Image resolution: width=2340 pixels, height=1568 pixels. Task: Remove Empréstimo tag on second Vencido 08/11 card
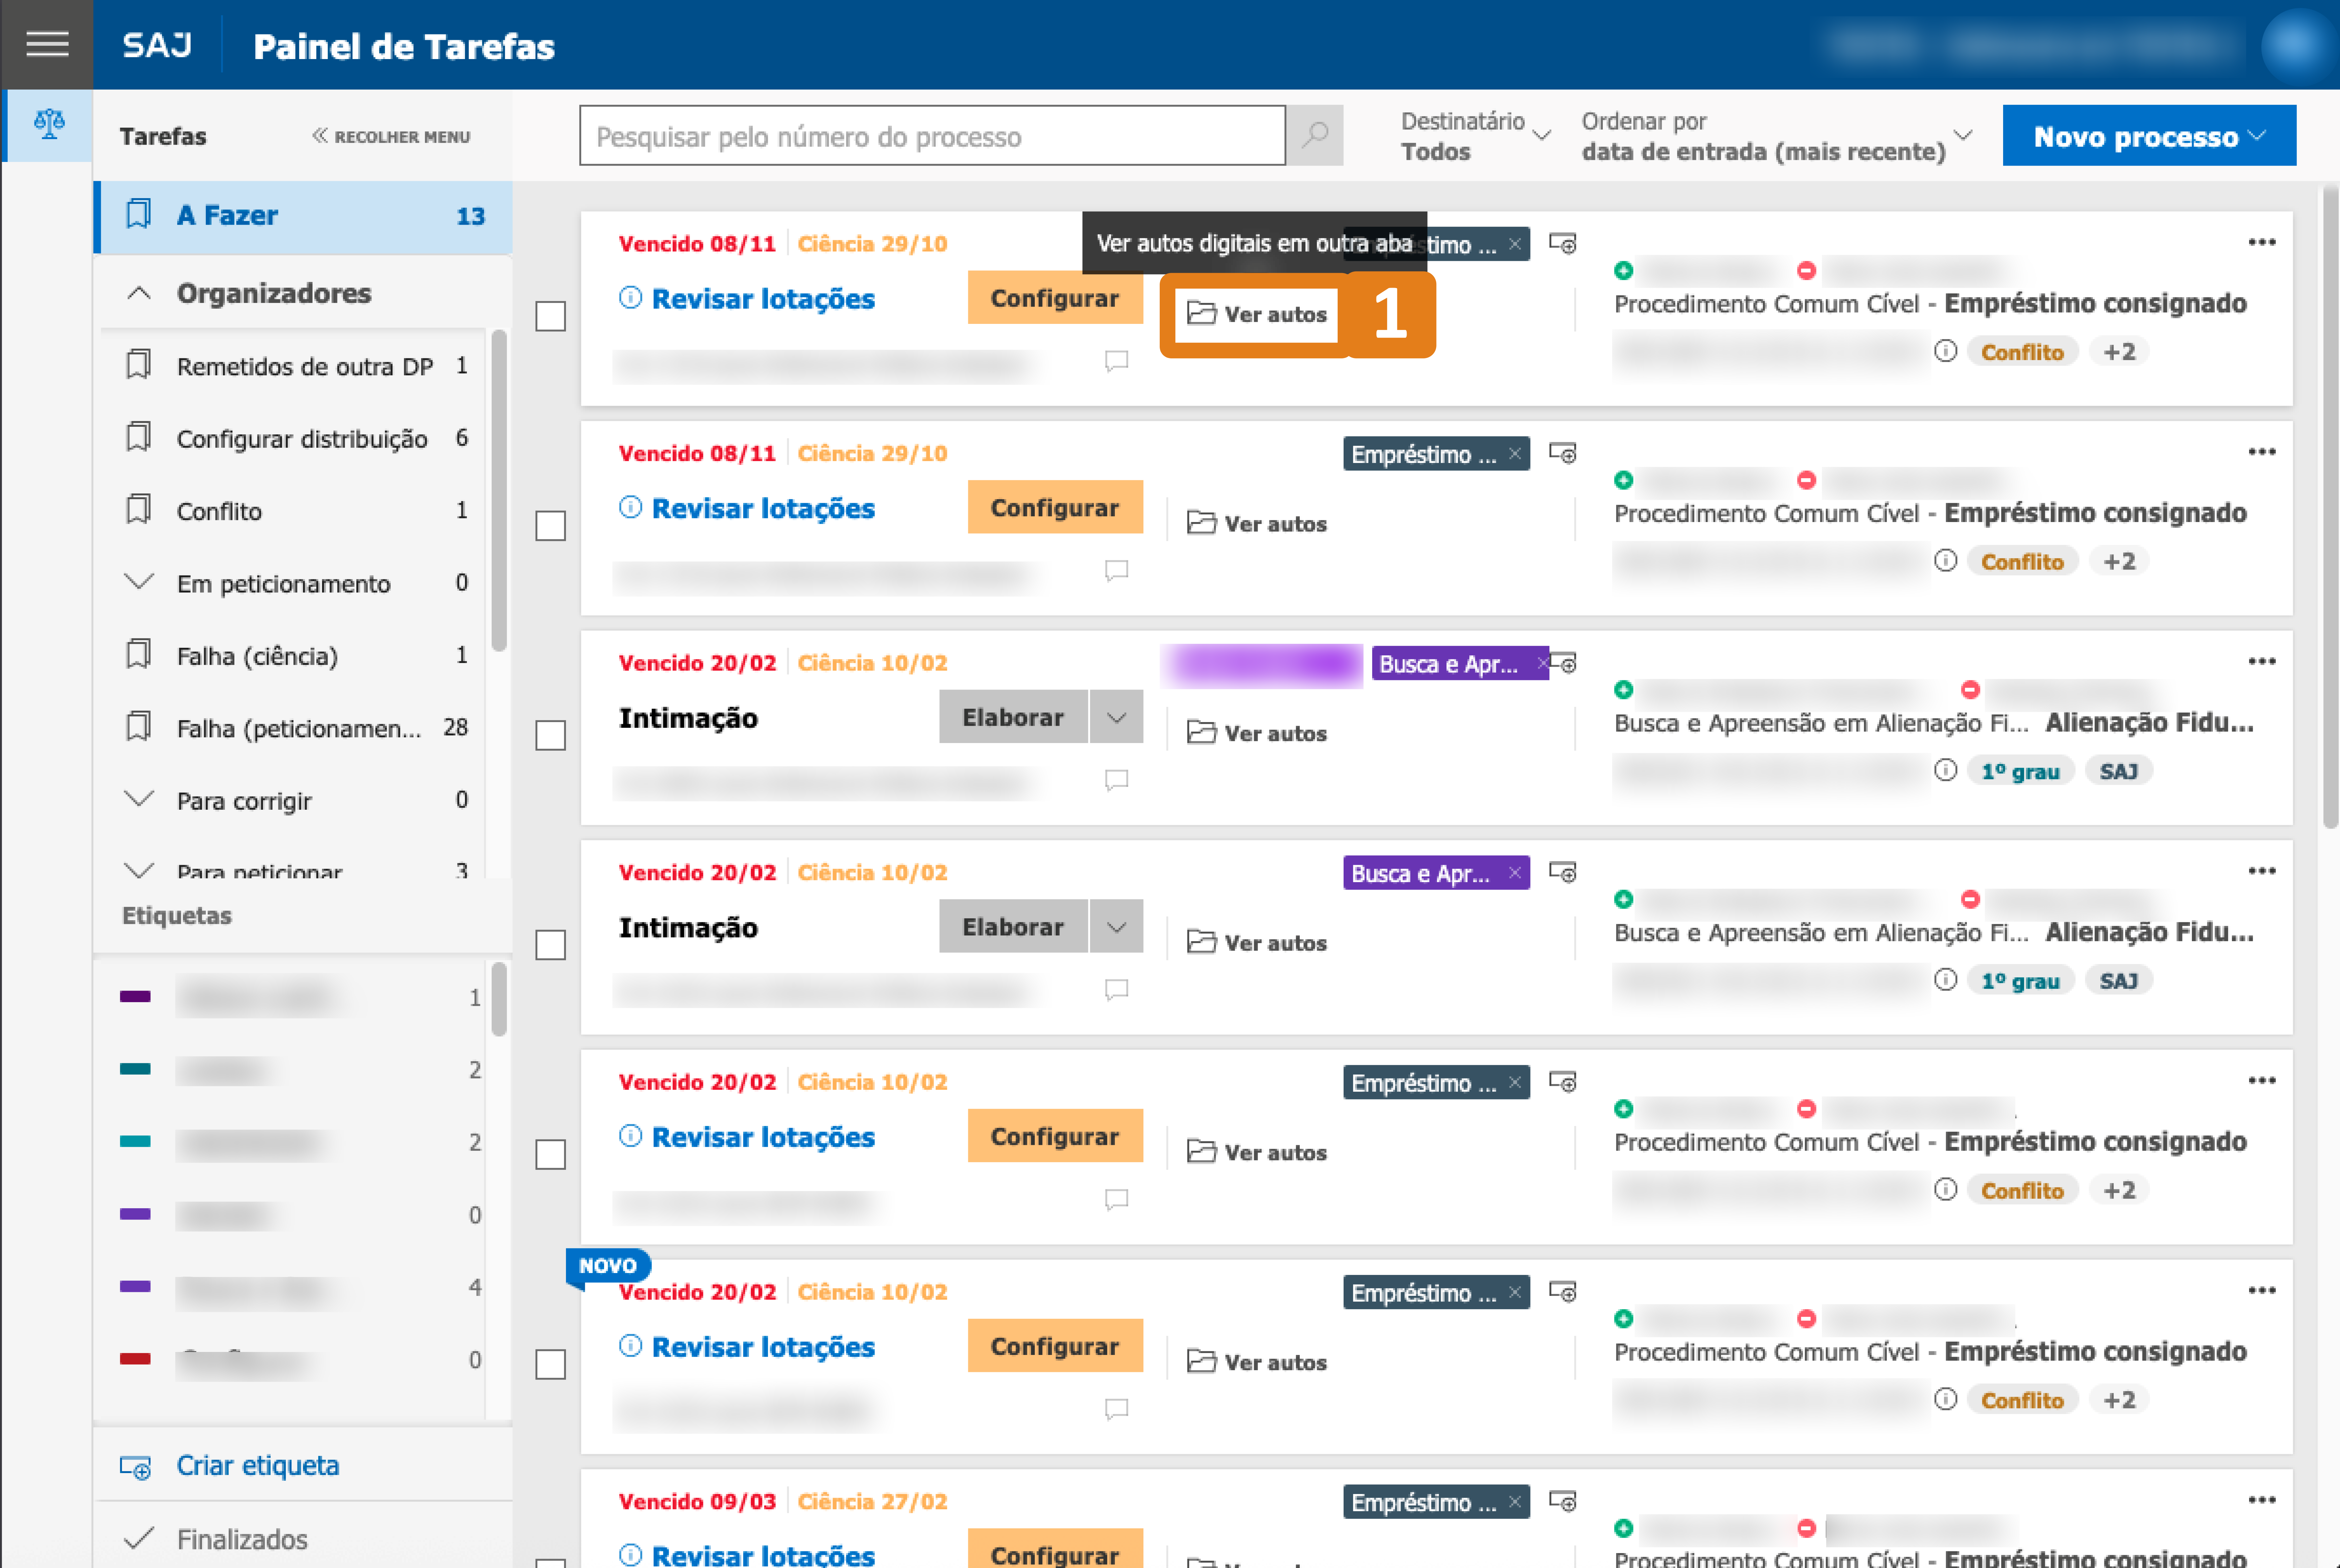pos(1515,454)
